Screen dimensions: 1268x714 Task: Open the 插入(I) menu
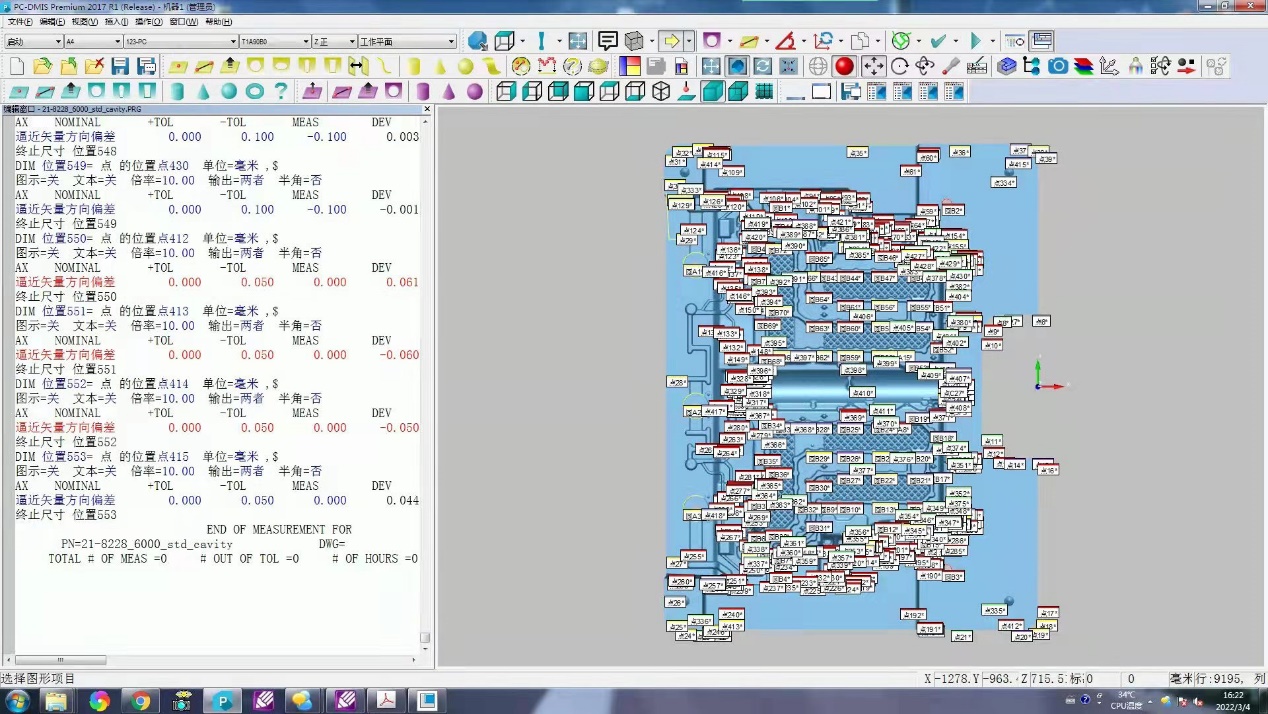tap(116, 21)
